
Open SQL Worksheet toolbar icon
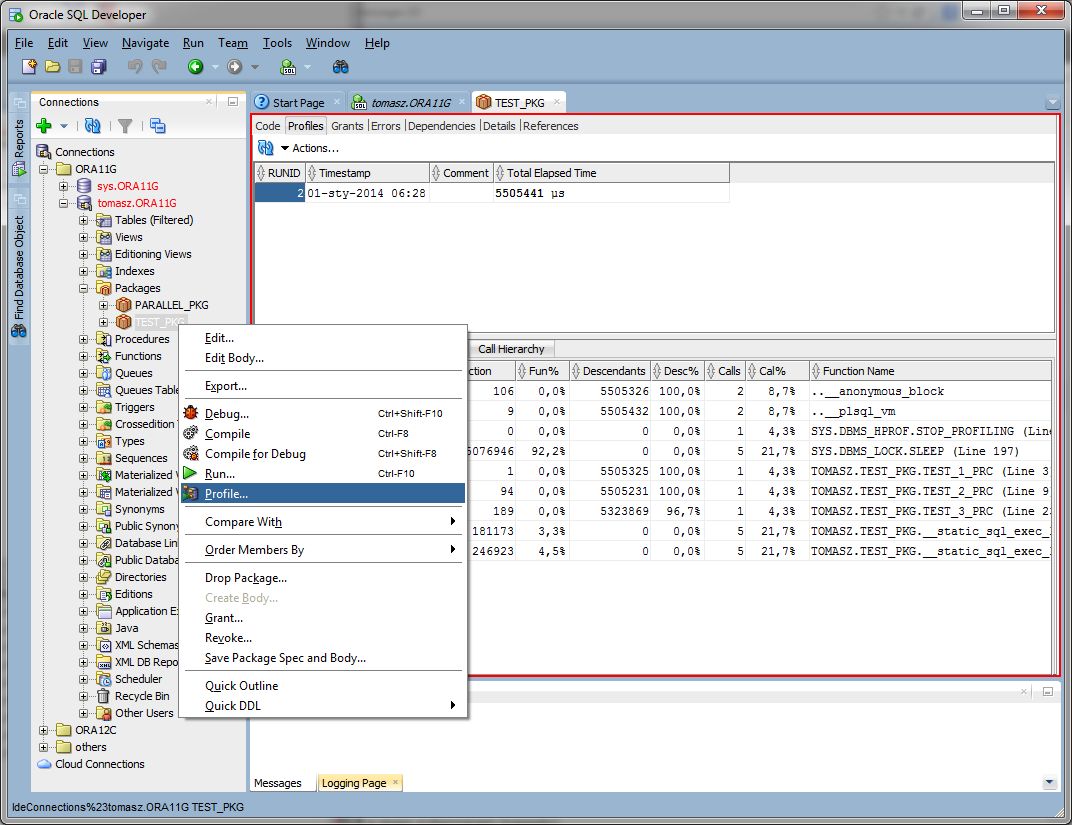point(288,66)
